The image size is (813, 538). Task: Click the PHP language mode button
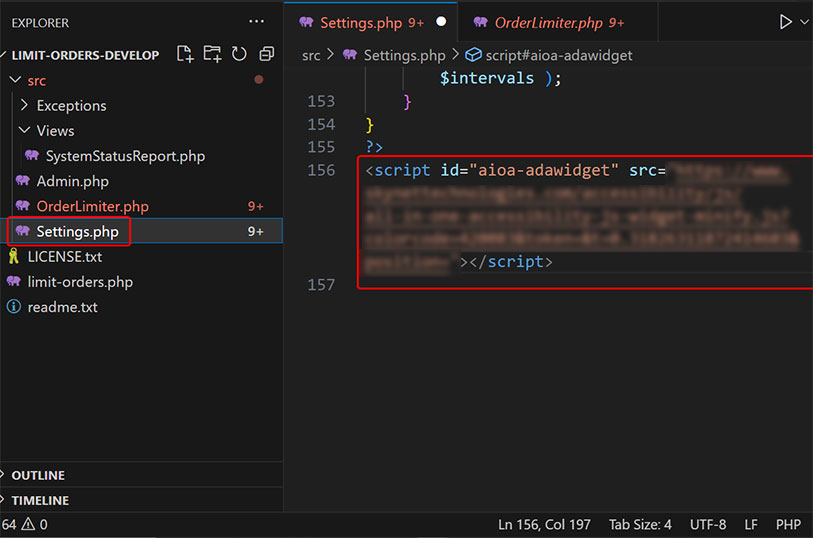point(788,524)
